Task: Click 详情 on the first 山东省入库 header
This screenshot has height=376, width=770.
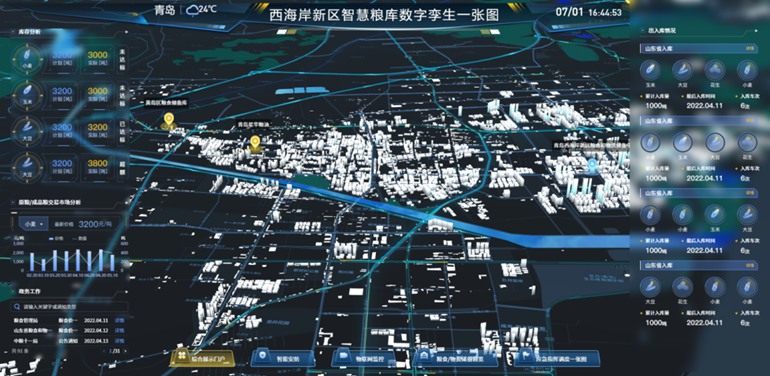Action: coord(750,49)
